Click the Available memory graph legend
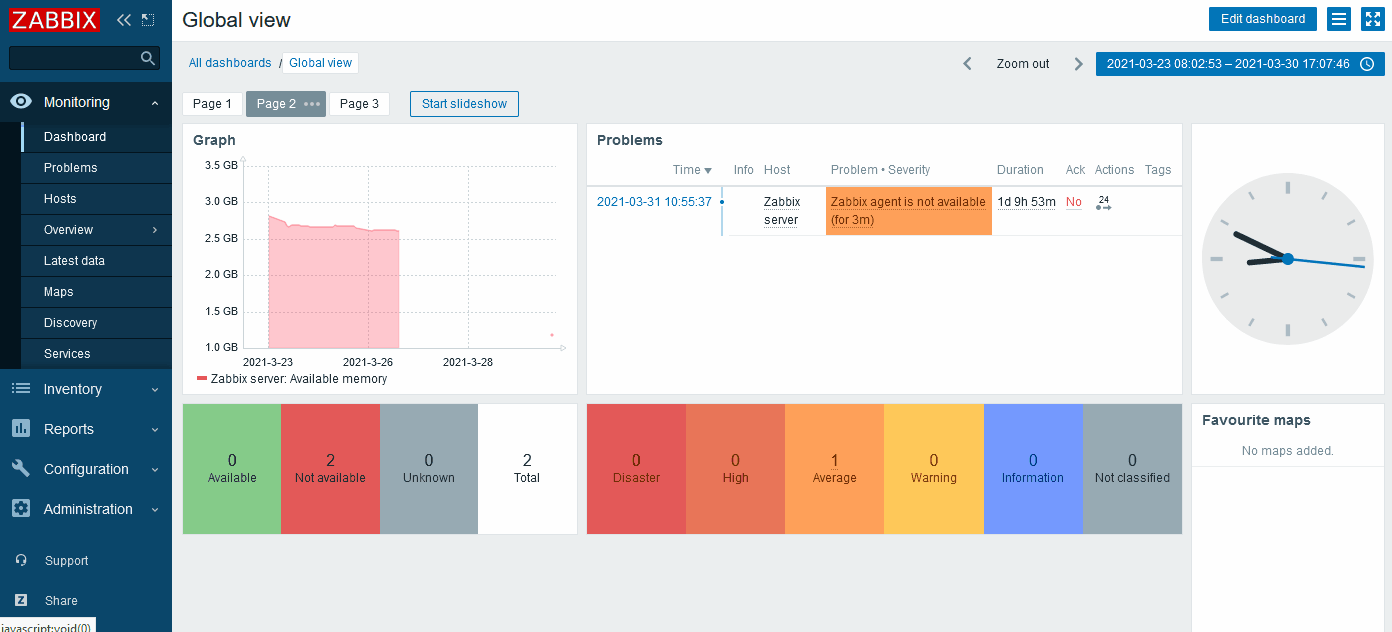 pos(292,379)
